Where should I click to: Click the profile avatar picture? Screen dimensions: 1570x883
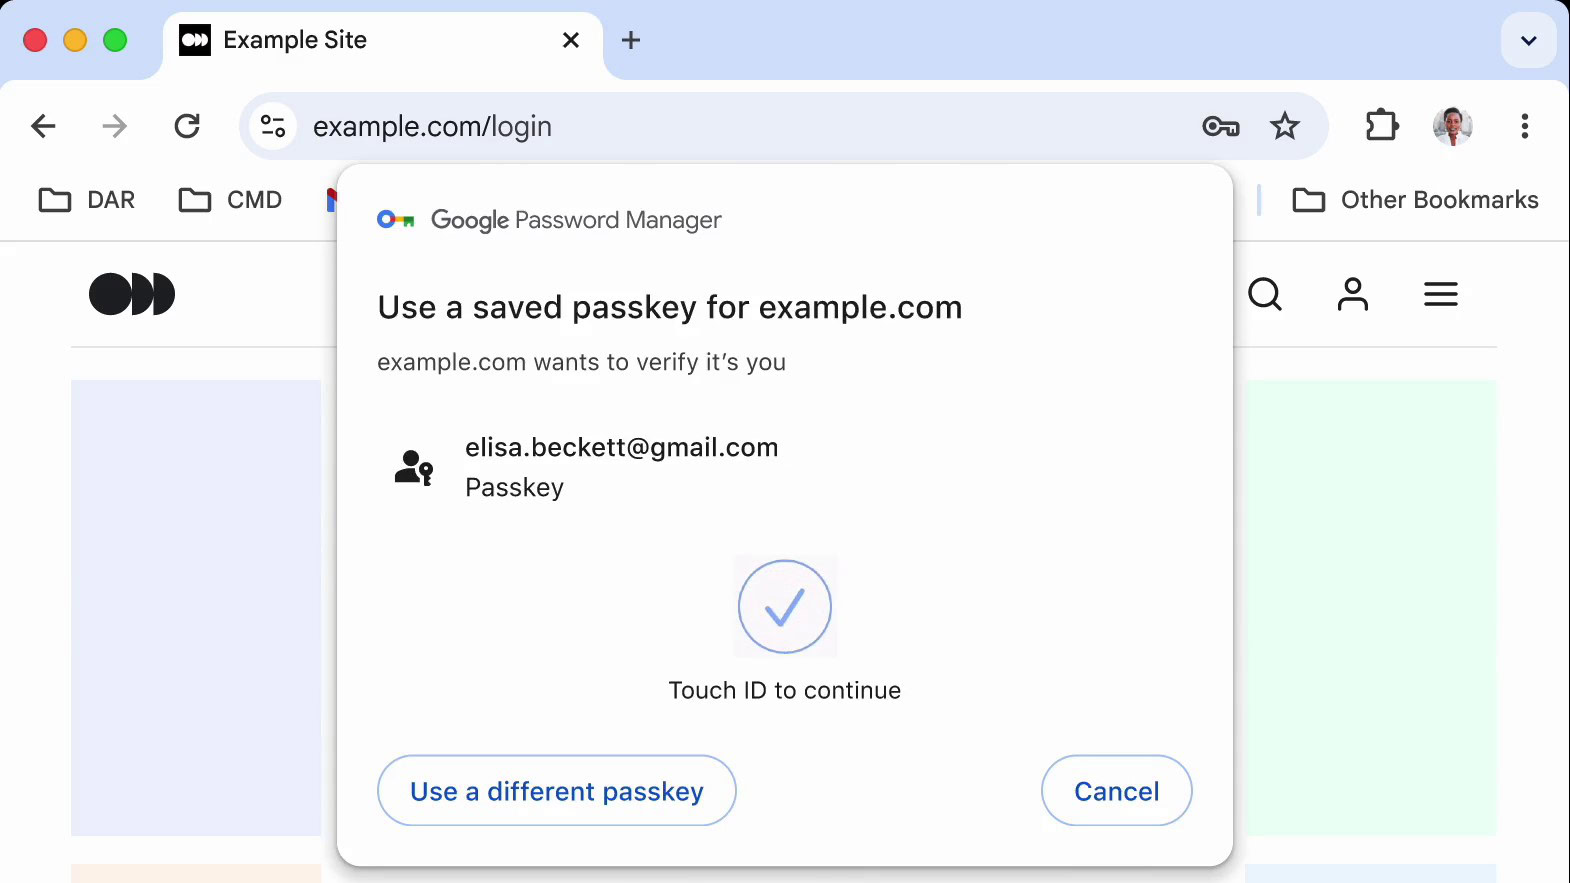pos(1452,126)
